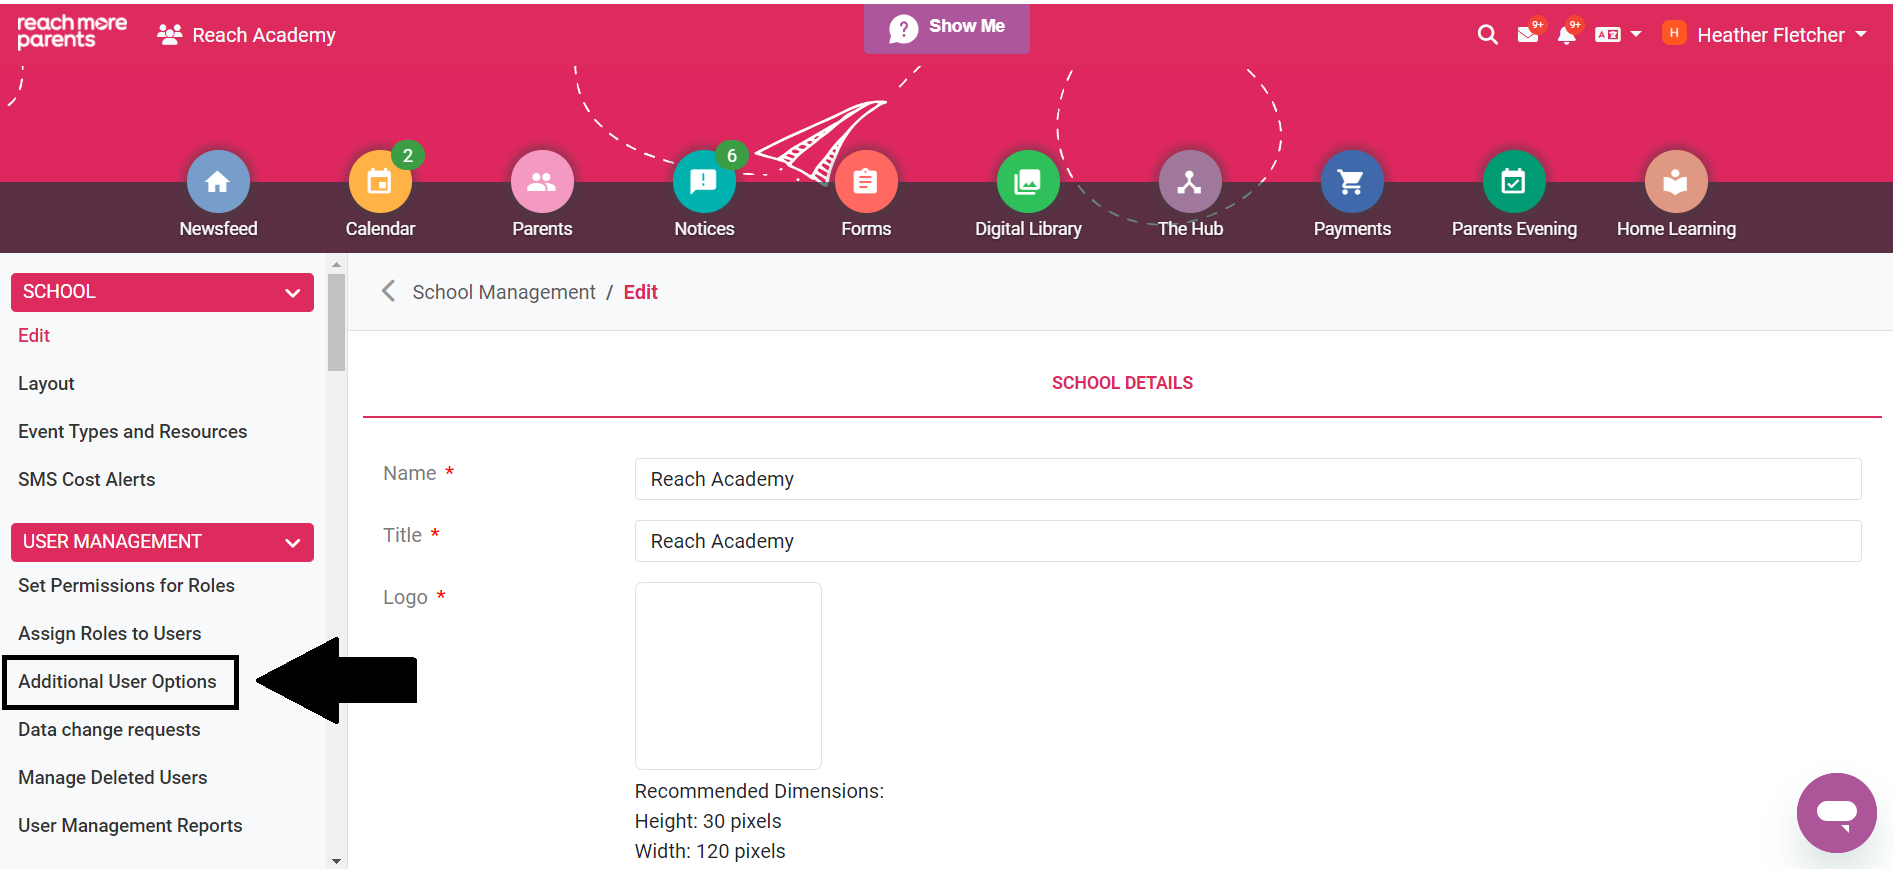Image resolution: width=1893 pixels, height=869 pixels.
Task: Open The Hub icon
Action: coord(1190,182)
